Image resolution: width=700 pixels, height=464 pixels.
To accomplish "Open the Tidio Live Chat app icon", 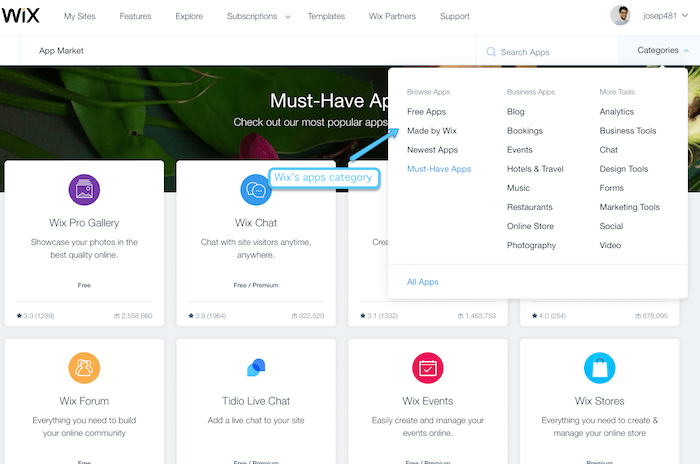I will coord(256,368).
